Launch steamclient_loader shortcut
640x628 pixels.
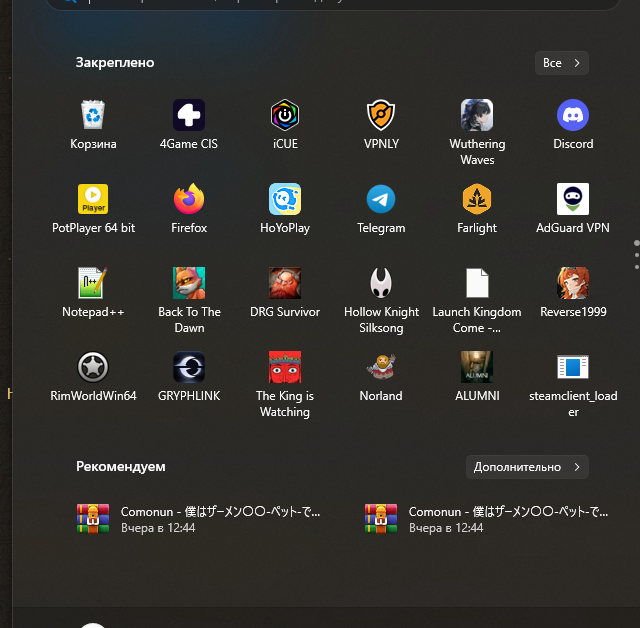point(573,367)
